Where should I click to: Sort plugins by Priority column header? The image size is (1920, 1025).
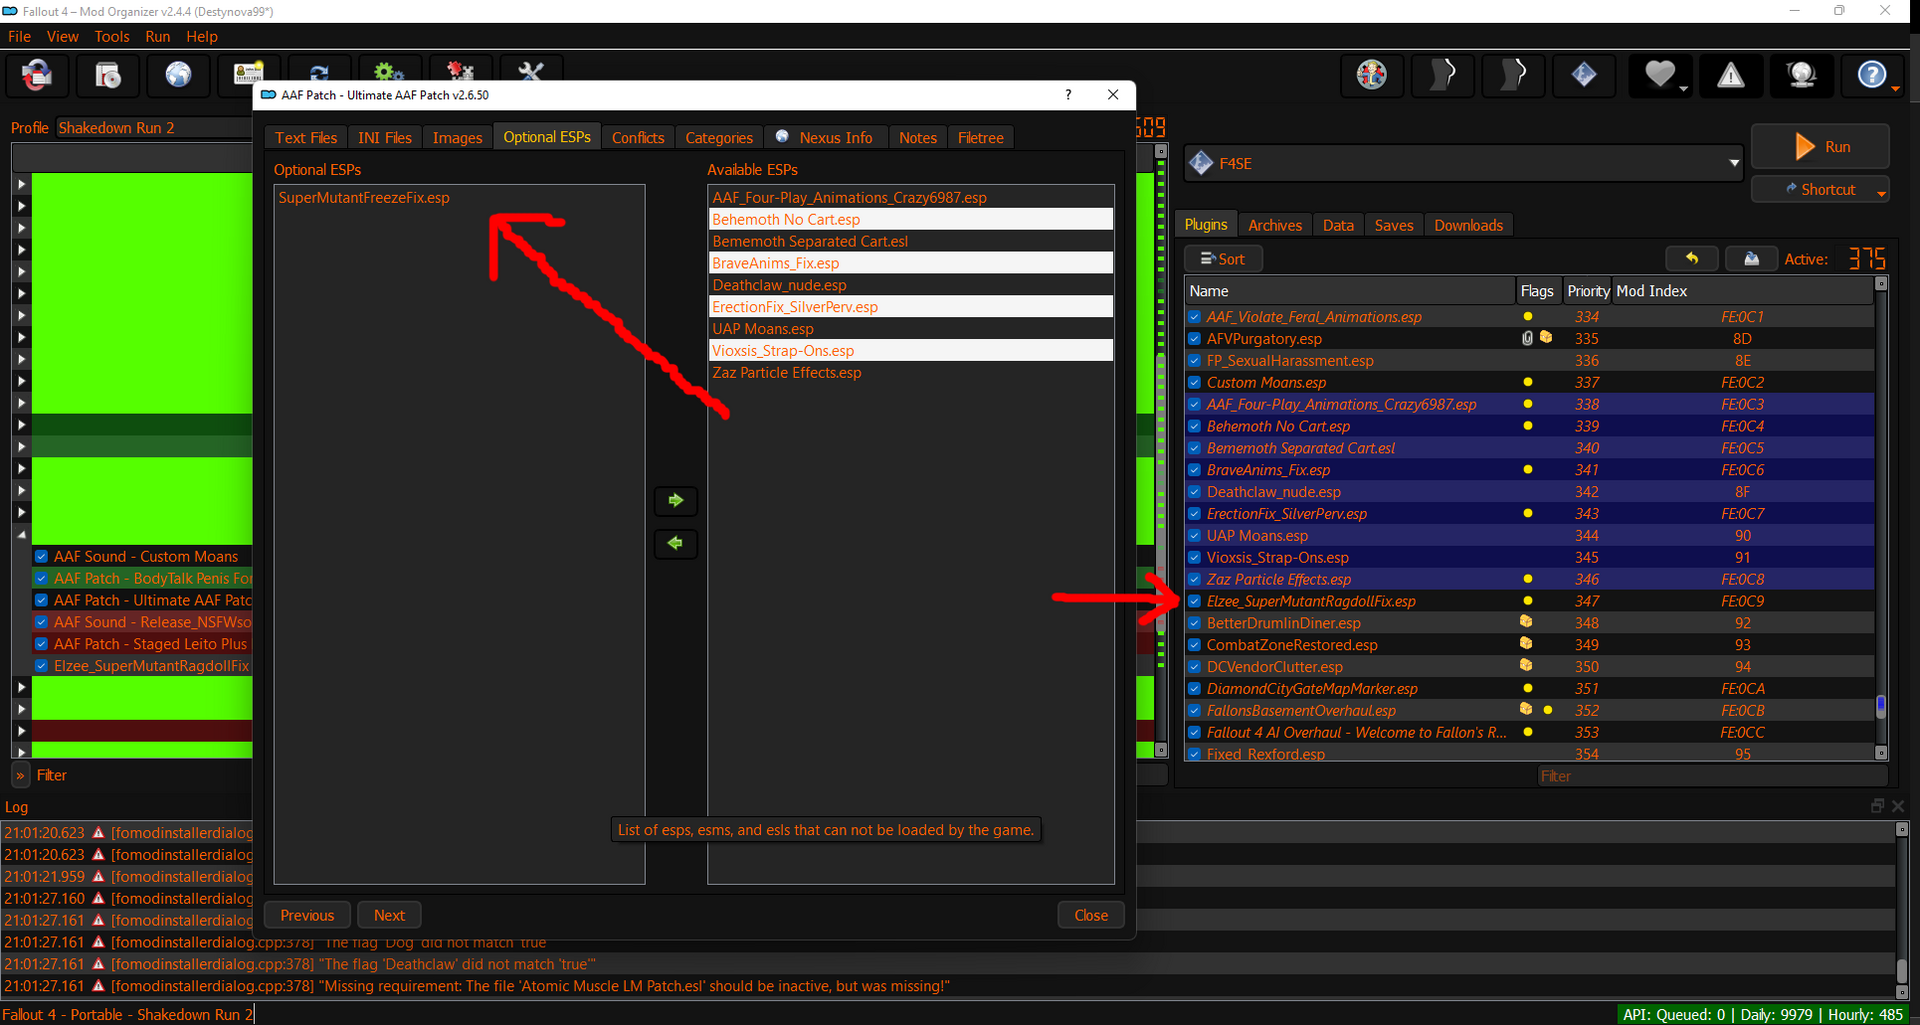click(1588, 291)
